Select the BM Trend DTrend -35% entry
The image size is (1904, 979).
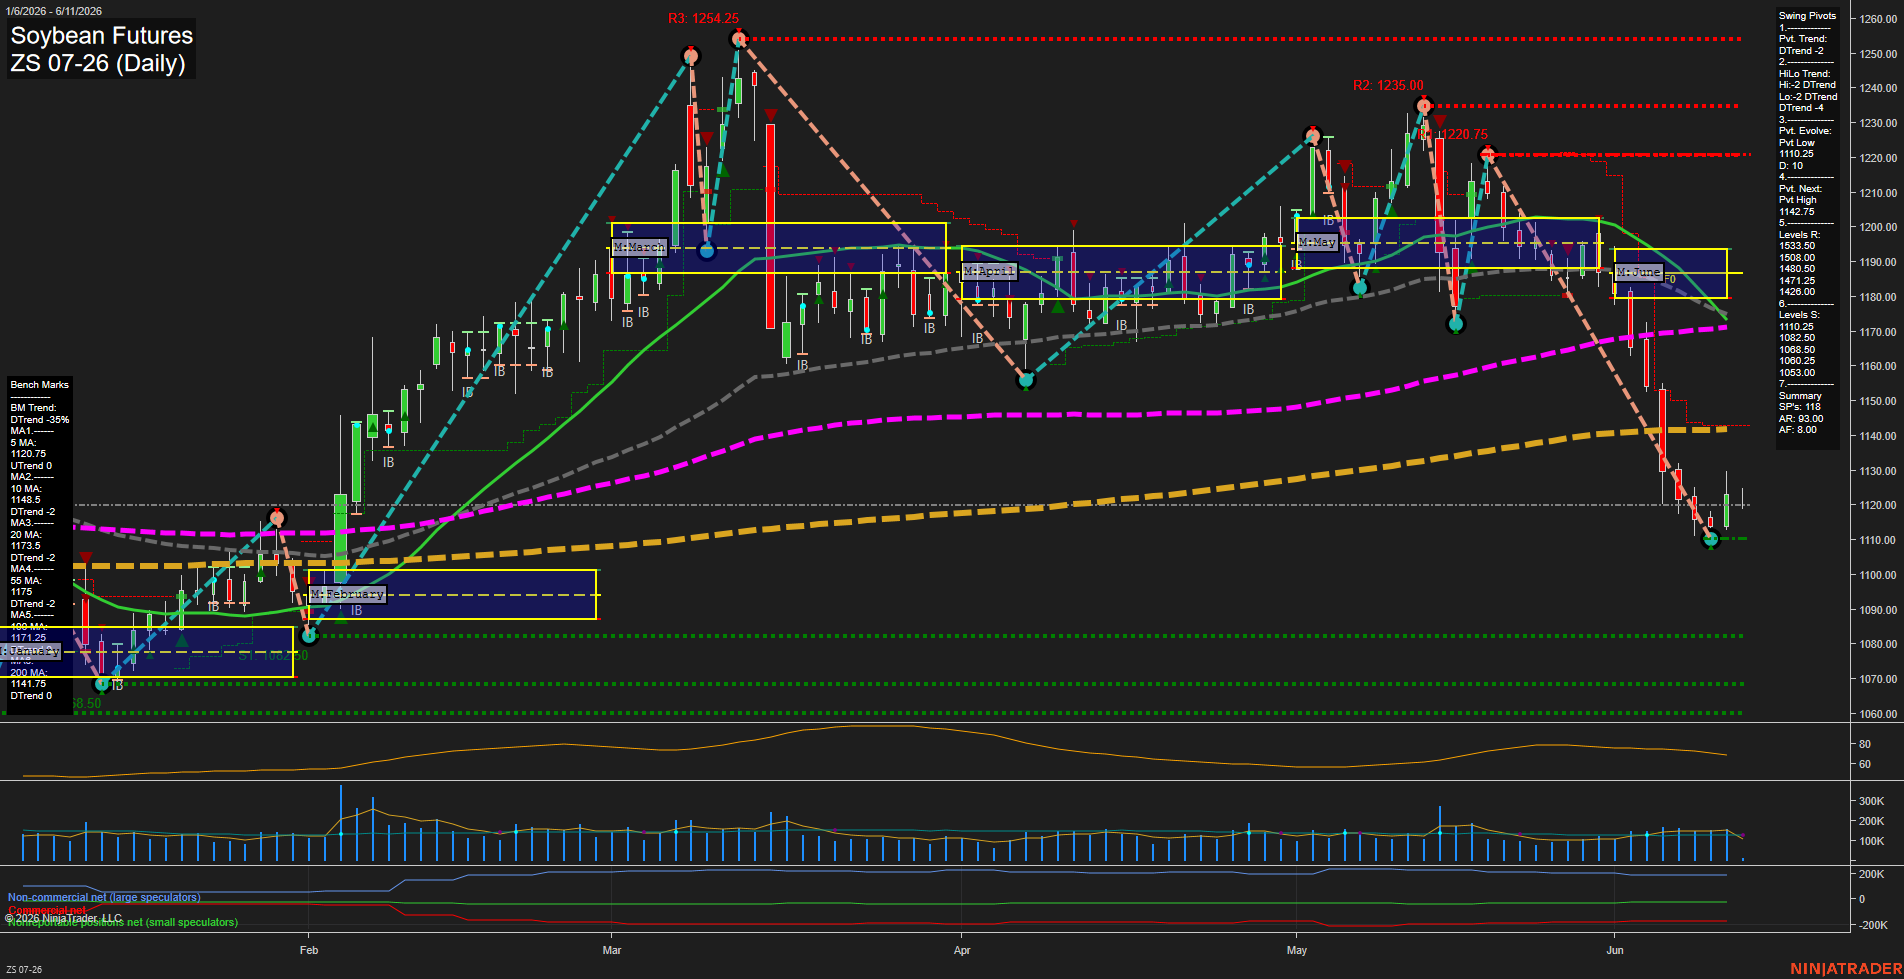click(39, 414)
